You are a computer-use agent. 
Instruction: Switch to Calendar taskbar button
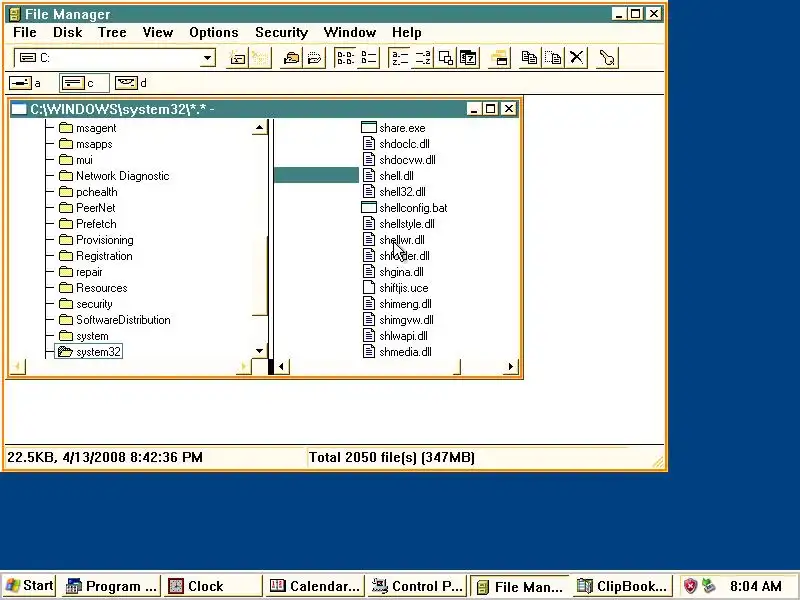pos(315,586)
